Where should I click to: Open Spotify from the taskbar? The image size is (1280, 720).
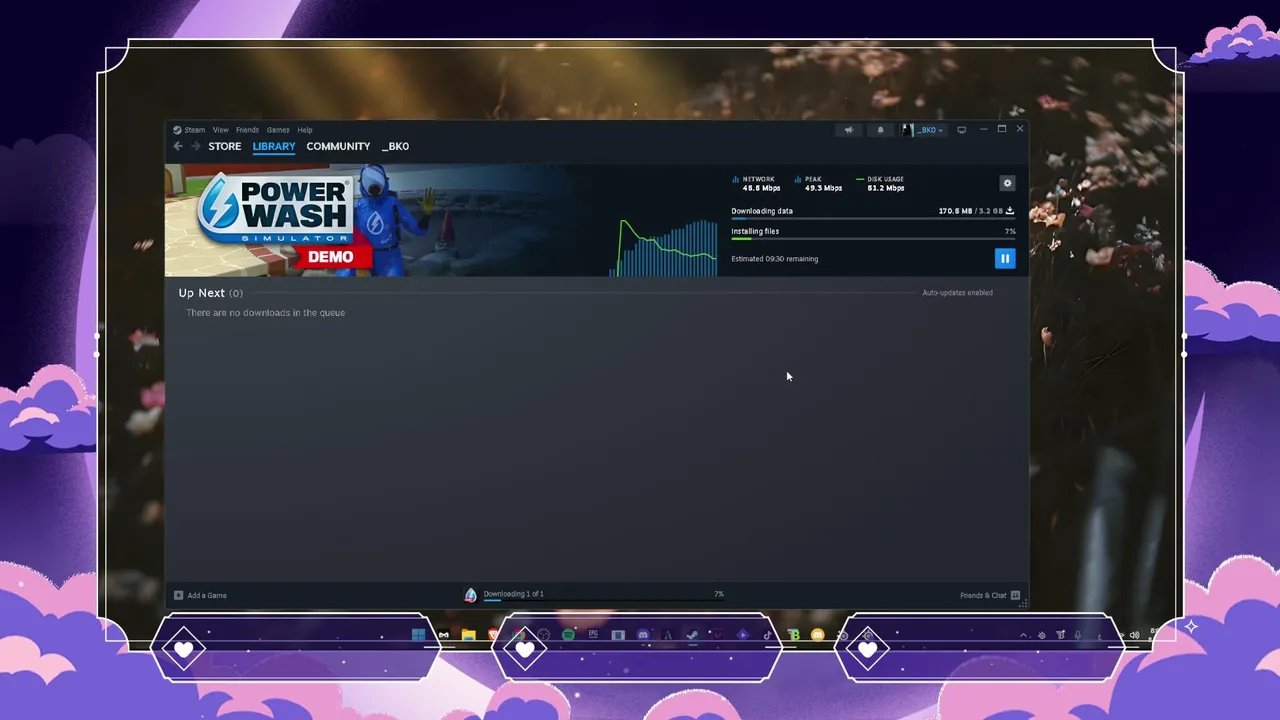pyautogui.click(x=568, y=635)
